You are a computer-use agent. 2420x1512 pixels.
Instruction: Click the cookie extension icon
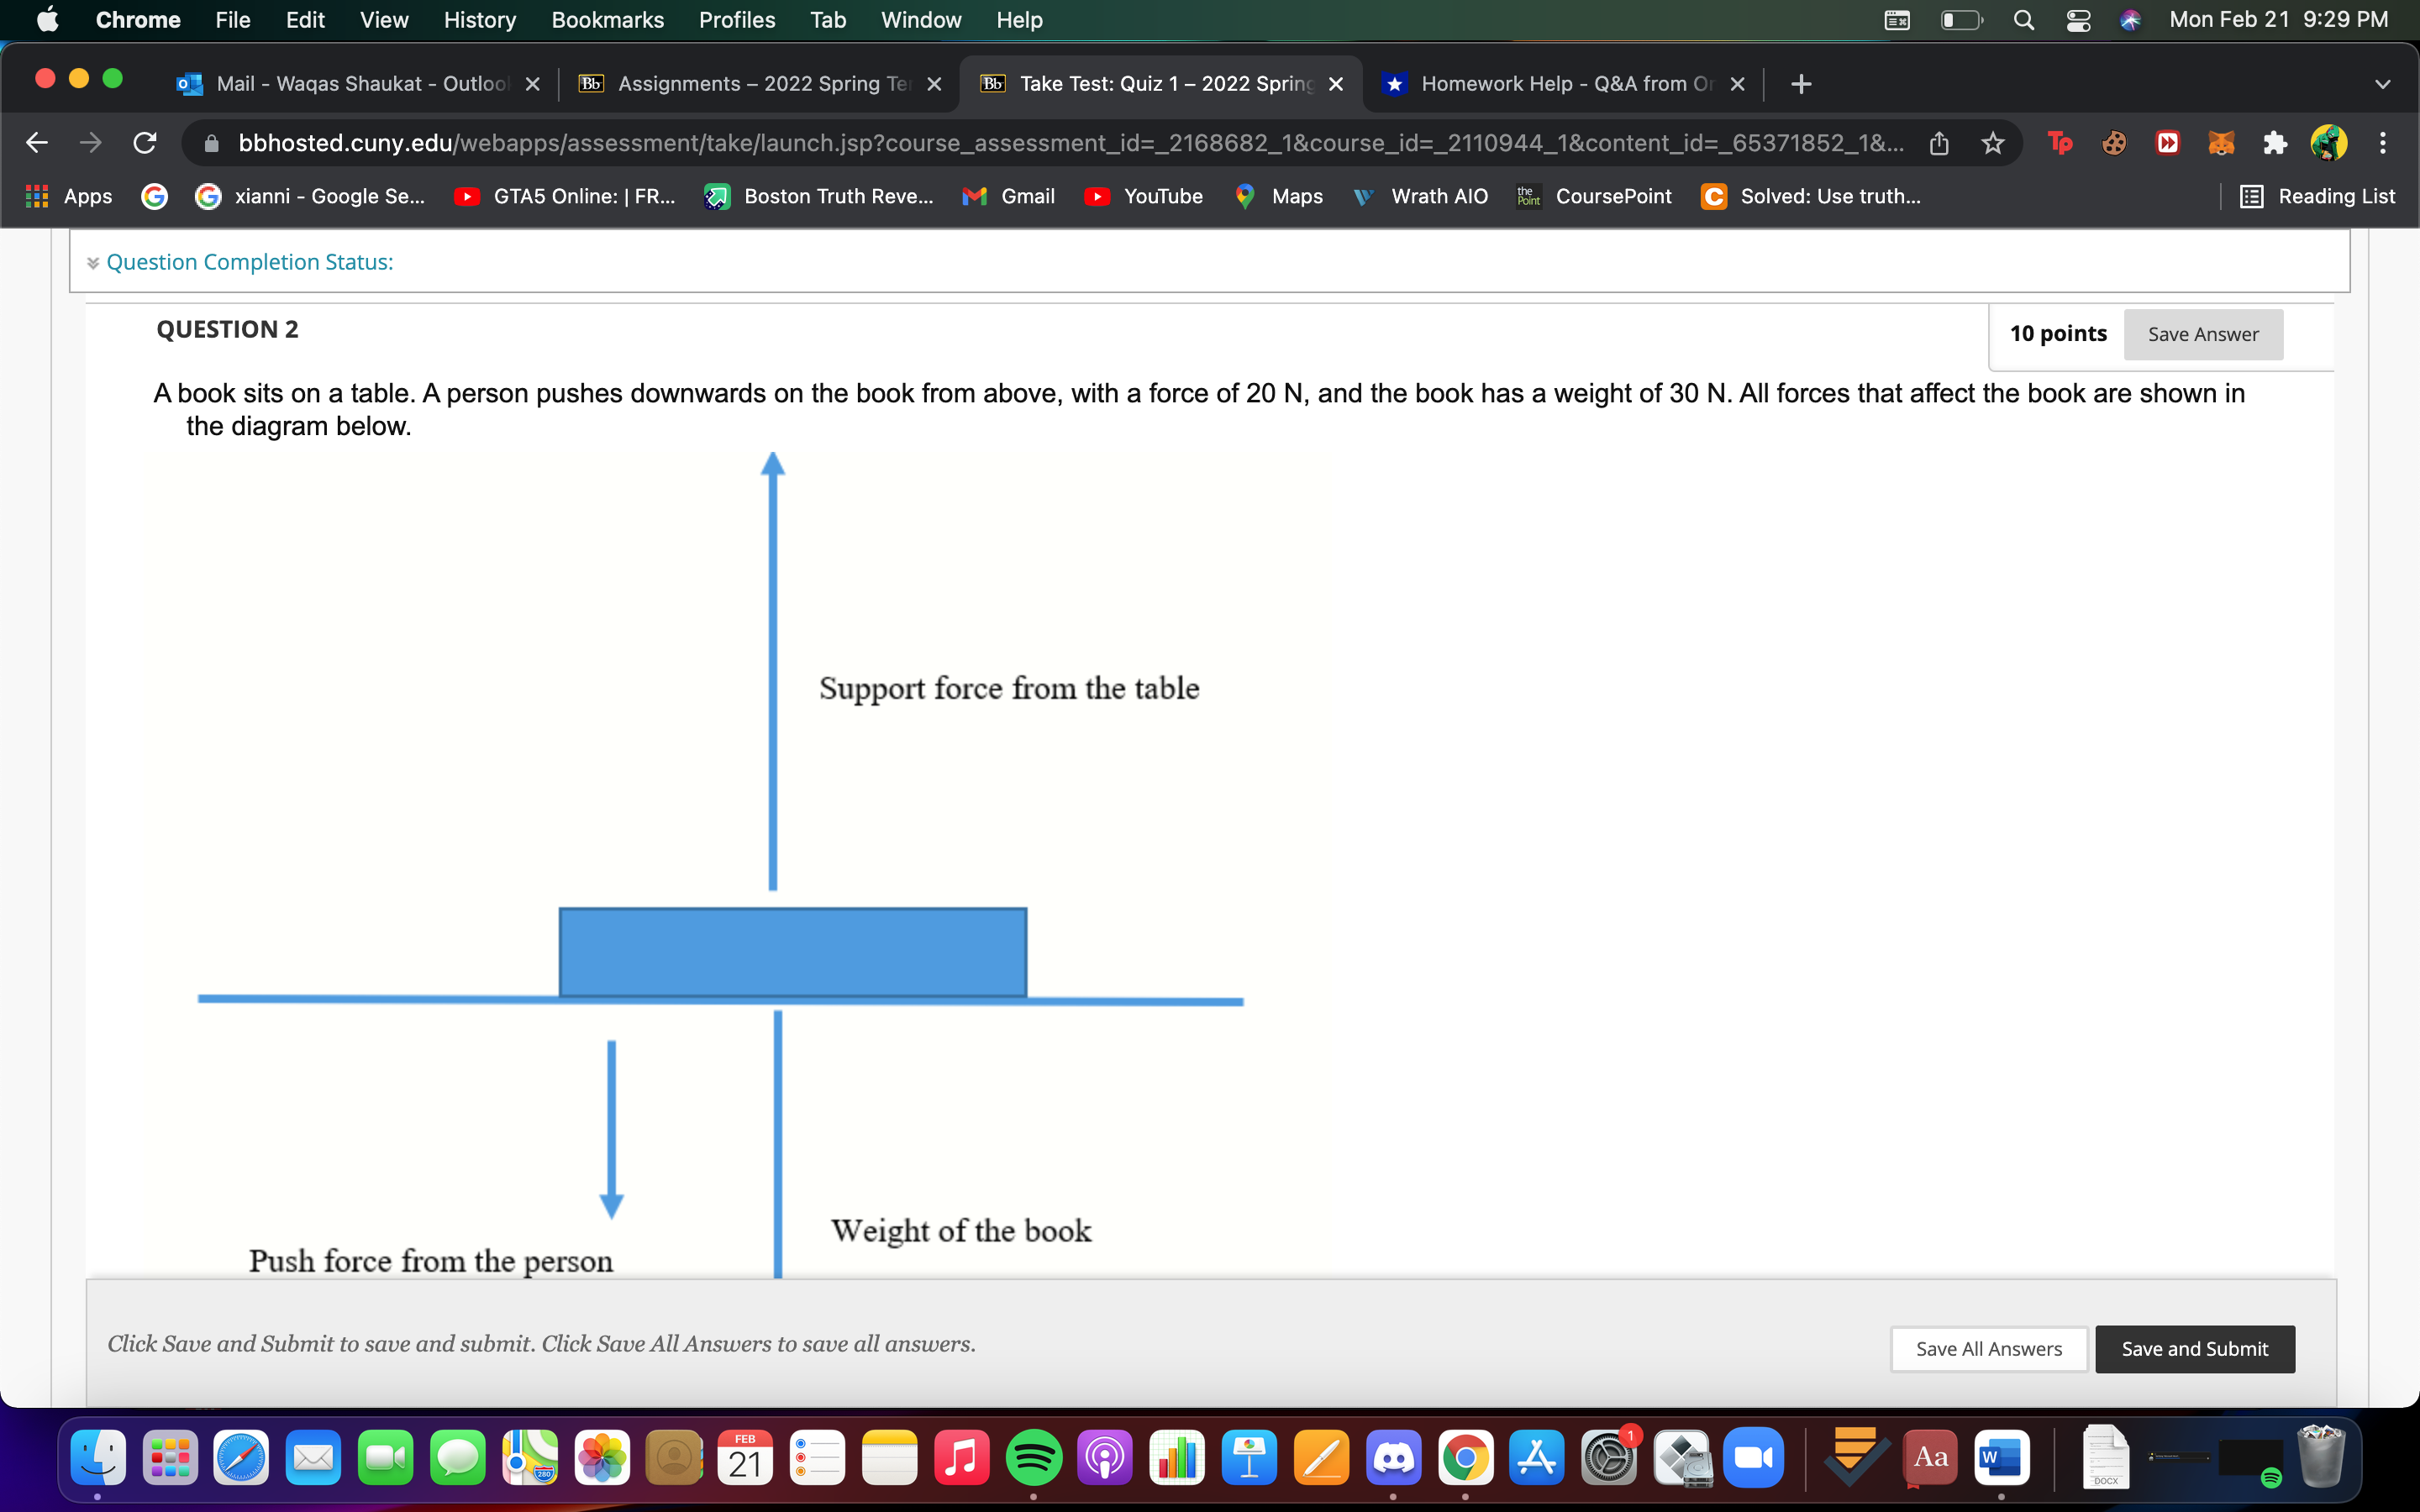pyautogui.click(x=2113, y=143)
